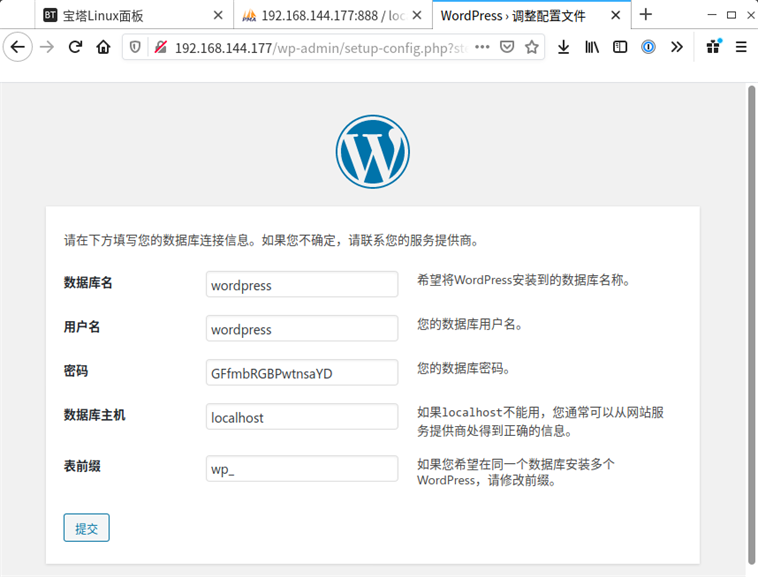758x577 pixels.
Task: Close the phpMyAdmin tab
Action: (417, 15)
